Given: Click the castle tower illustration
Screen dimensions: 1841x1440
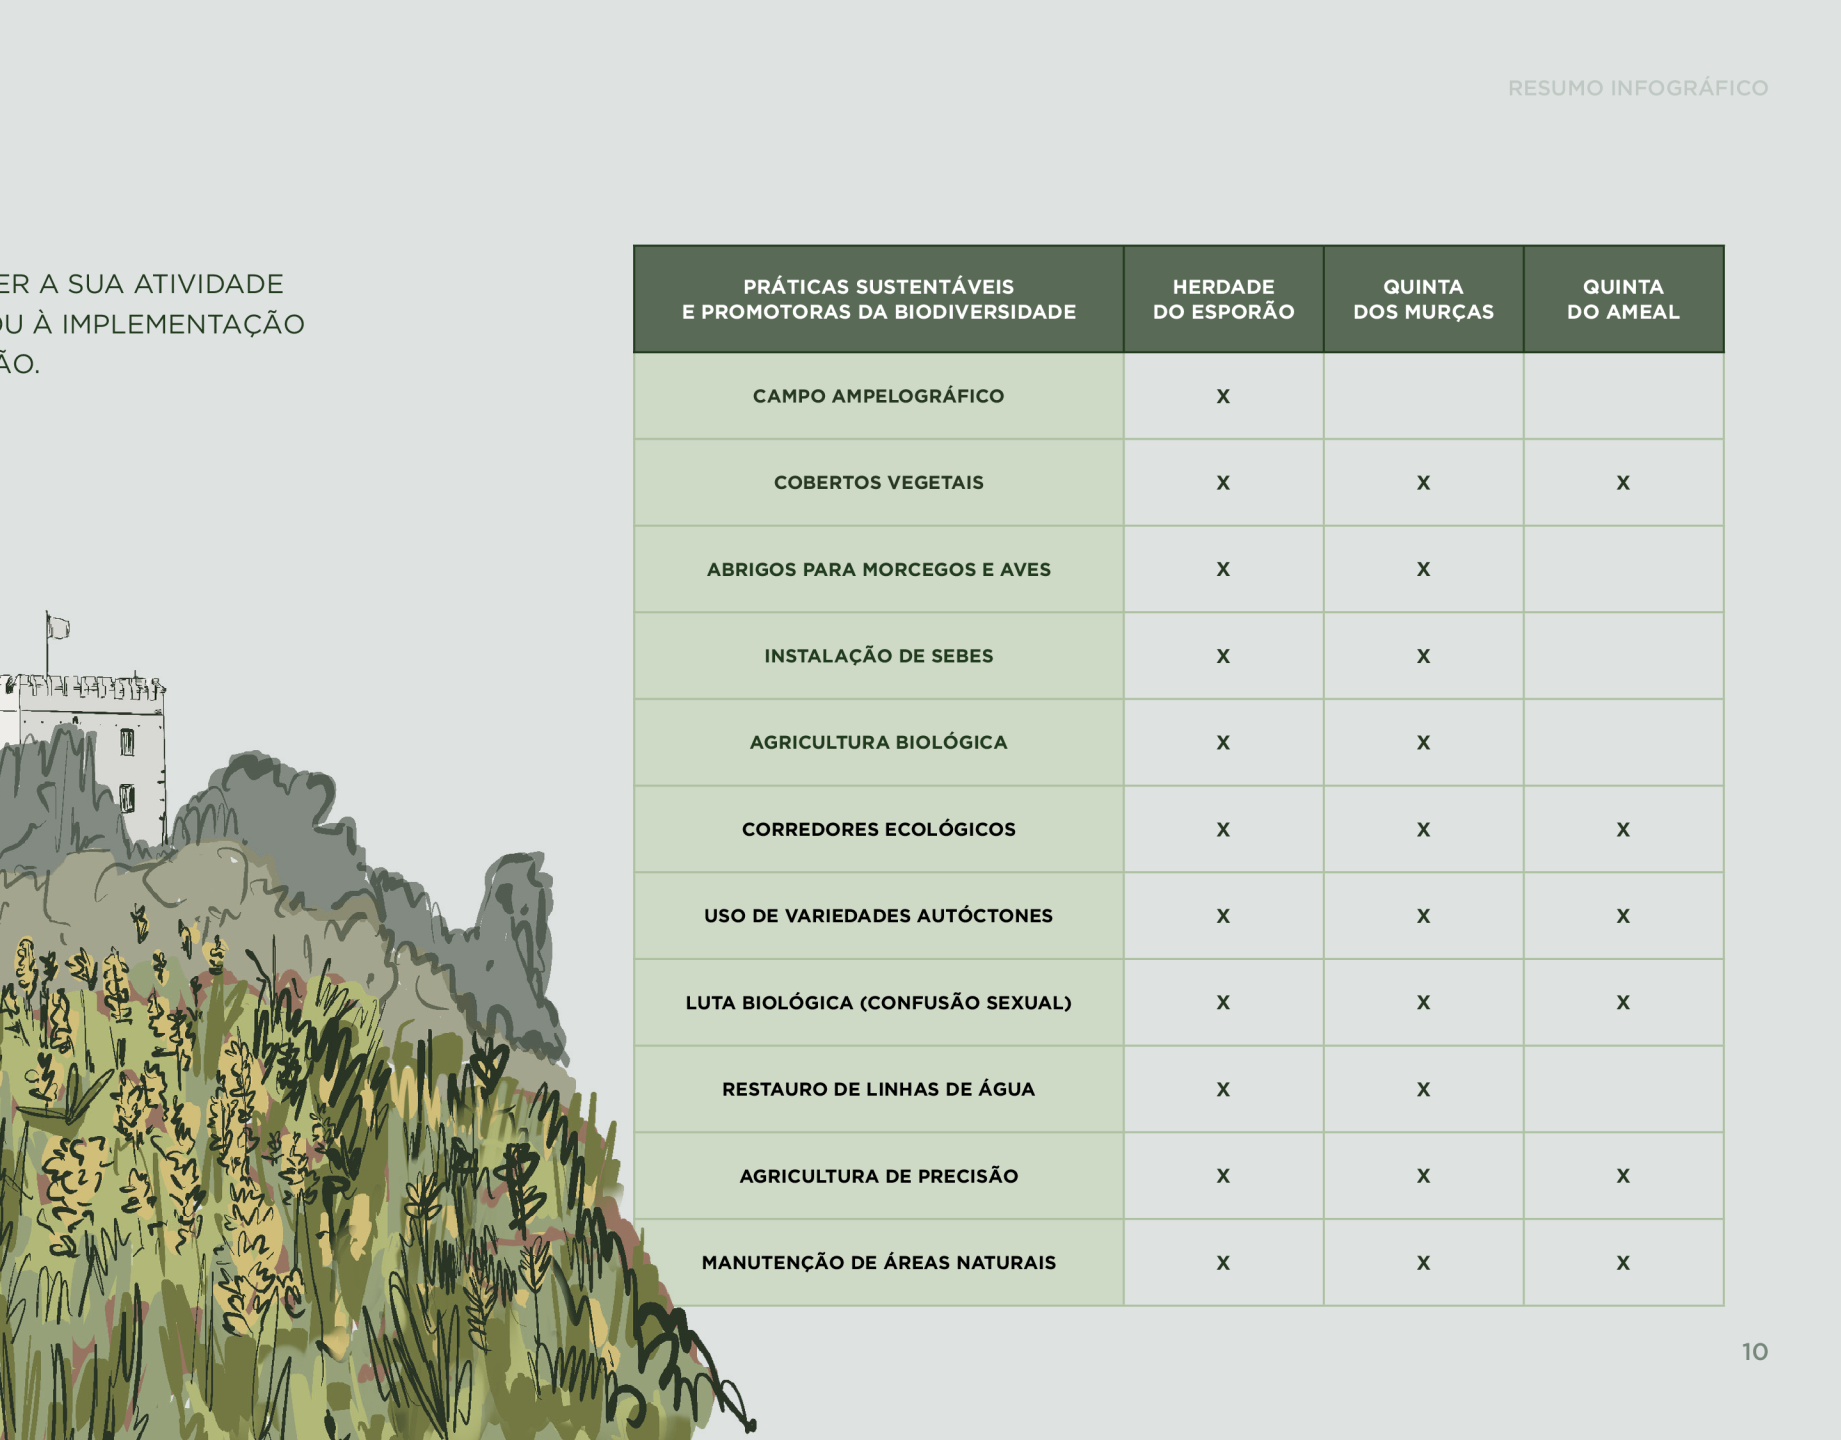Looking at the screenshot, I should (x=85, y=760).
